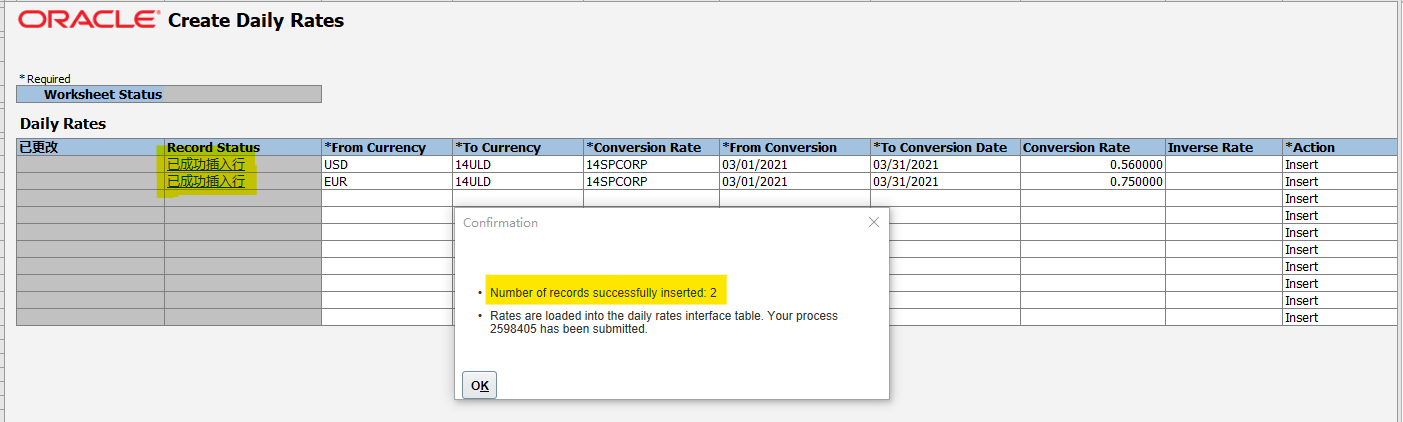Open the record status link for the USD row

(x=206, y=164)
